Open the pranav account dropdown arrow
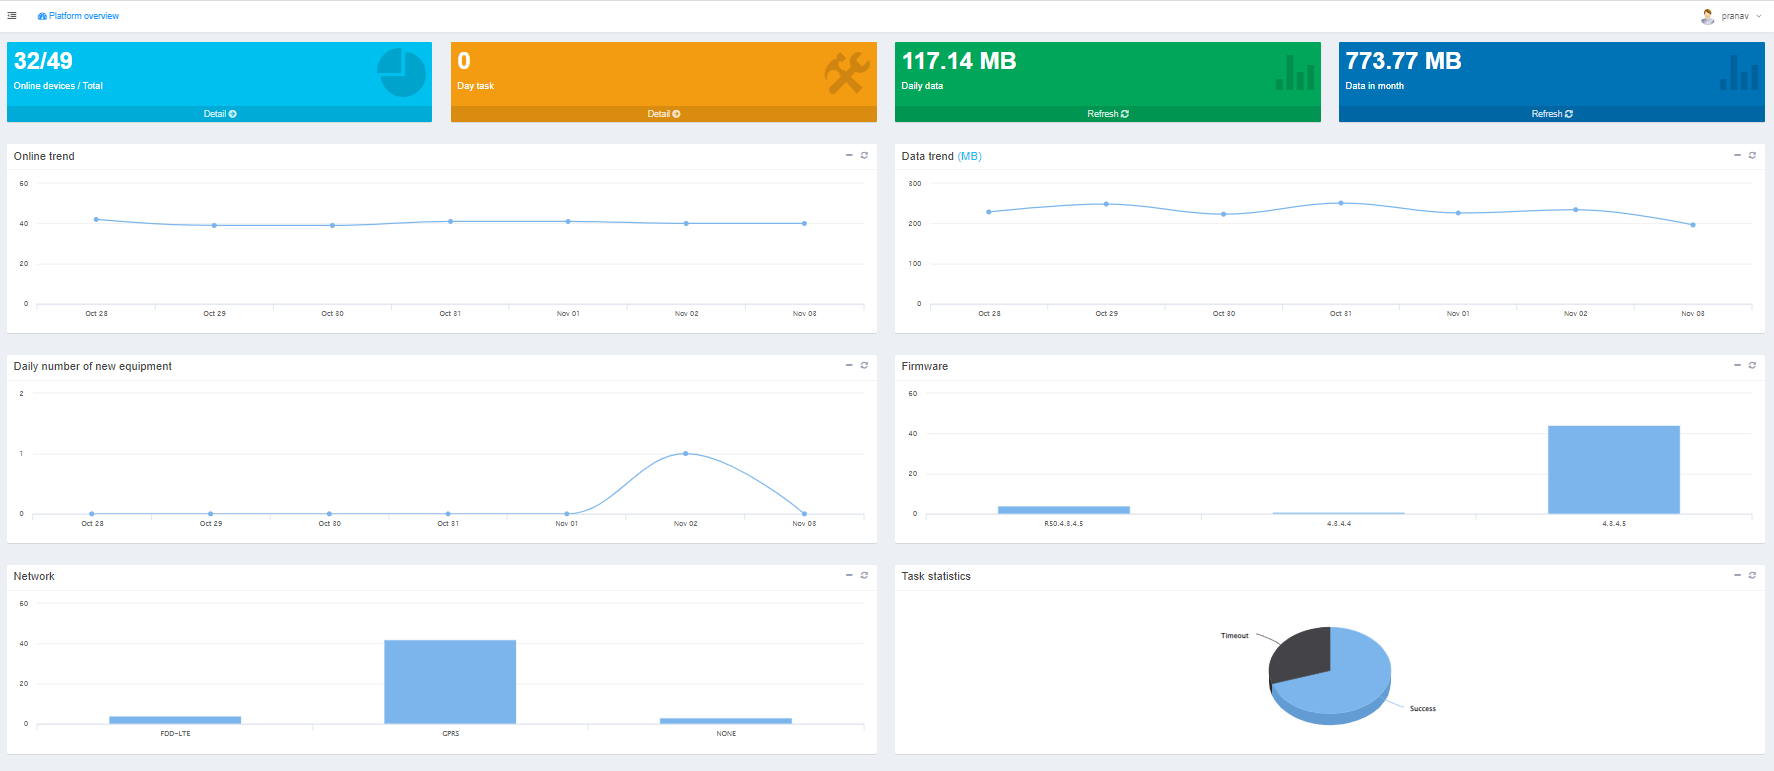 tap(1759, 16)
